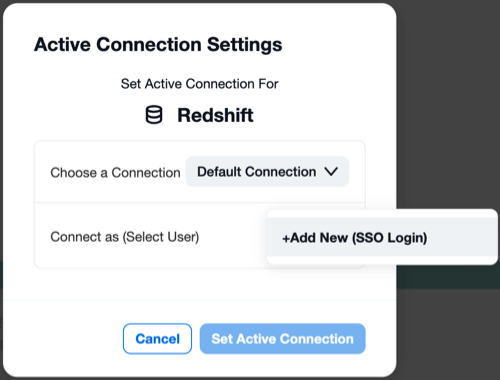The height and width of the screenshot is (380, 500).
Task: Click "Default Connection" text inside the selector
Action: click(257, 172)
